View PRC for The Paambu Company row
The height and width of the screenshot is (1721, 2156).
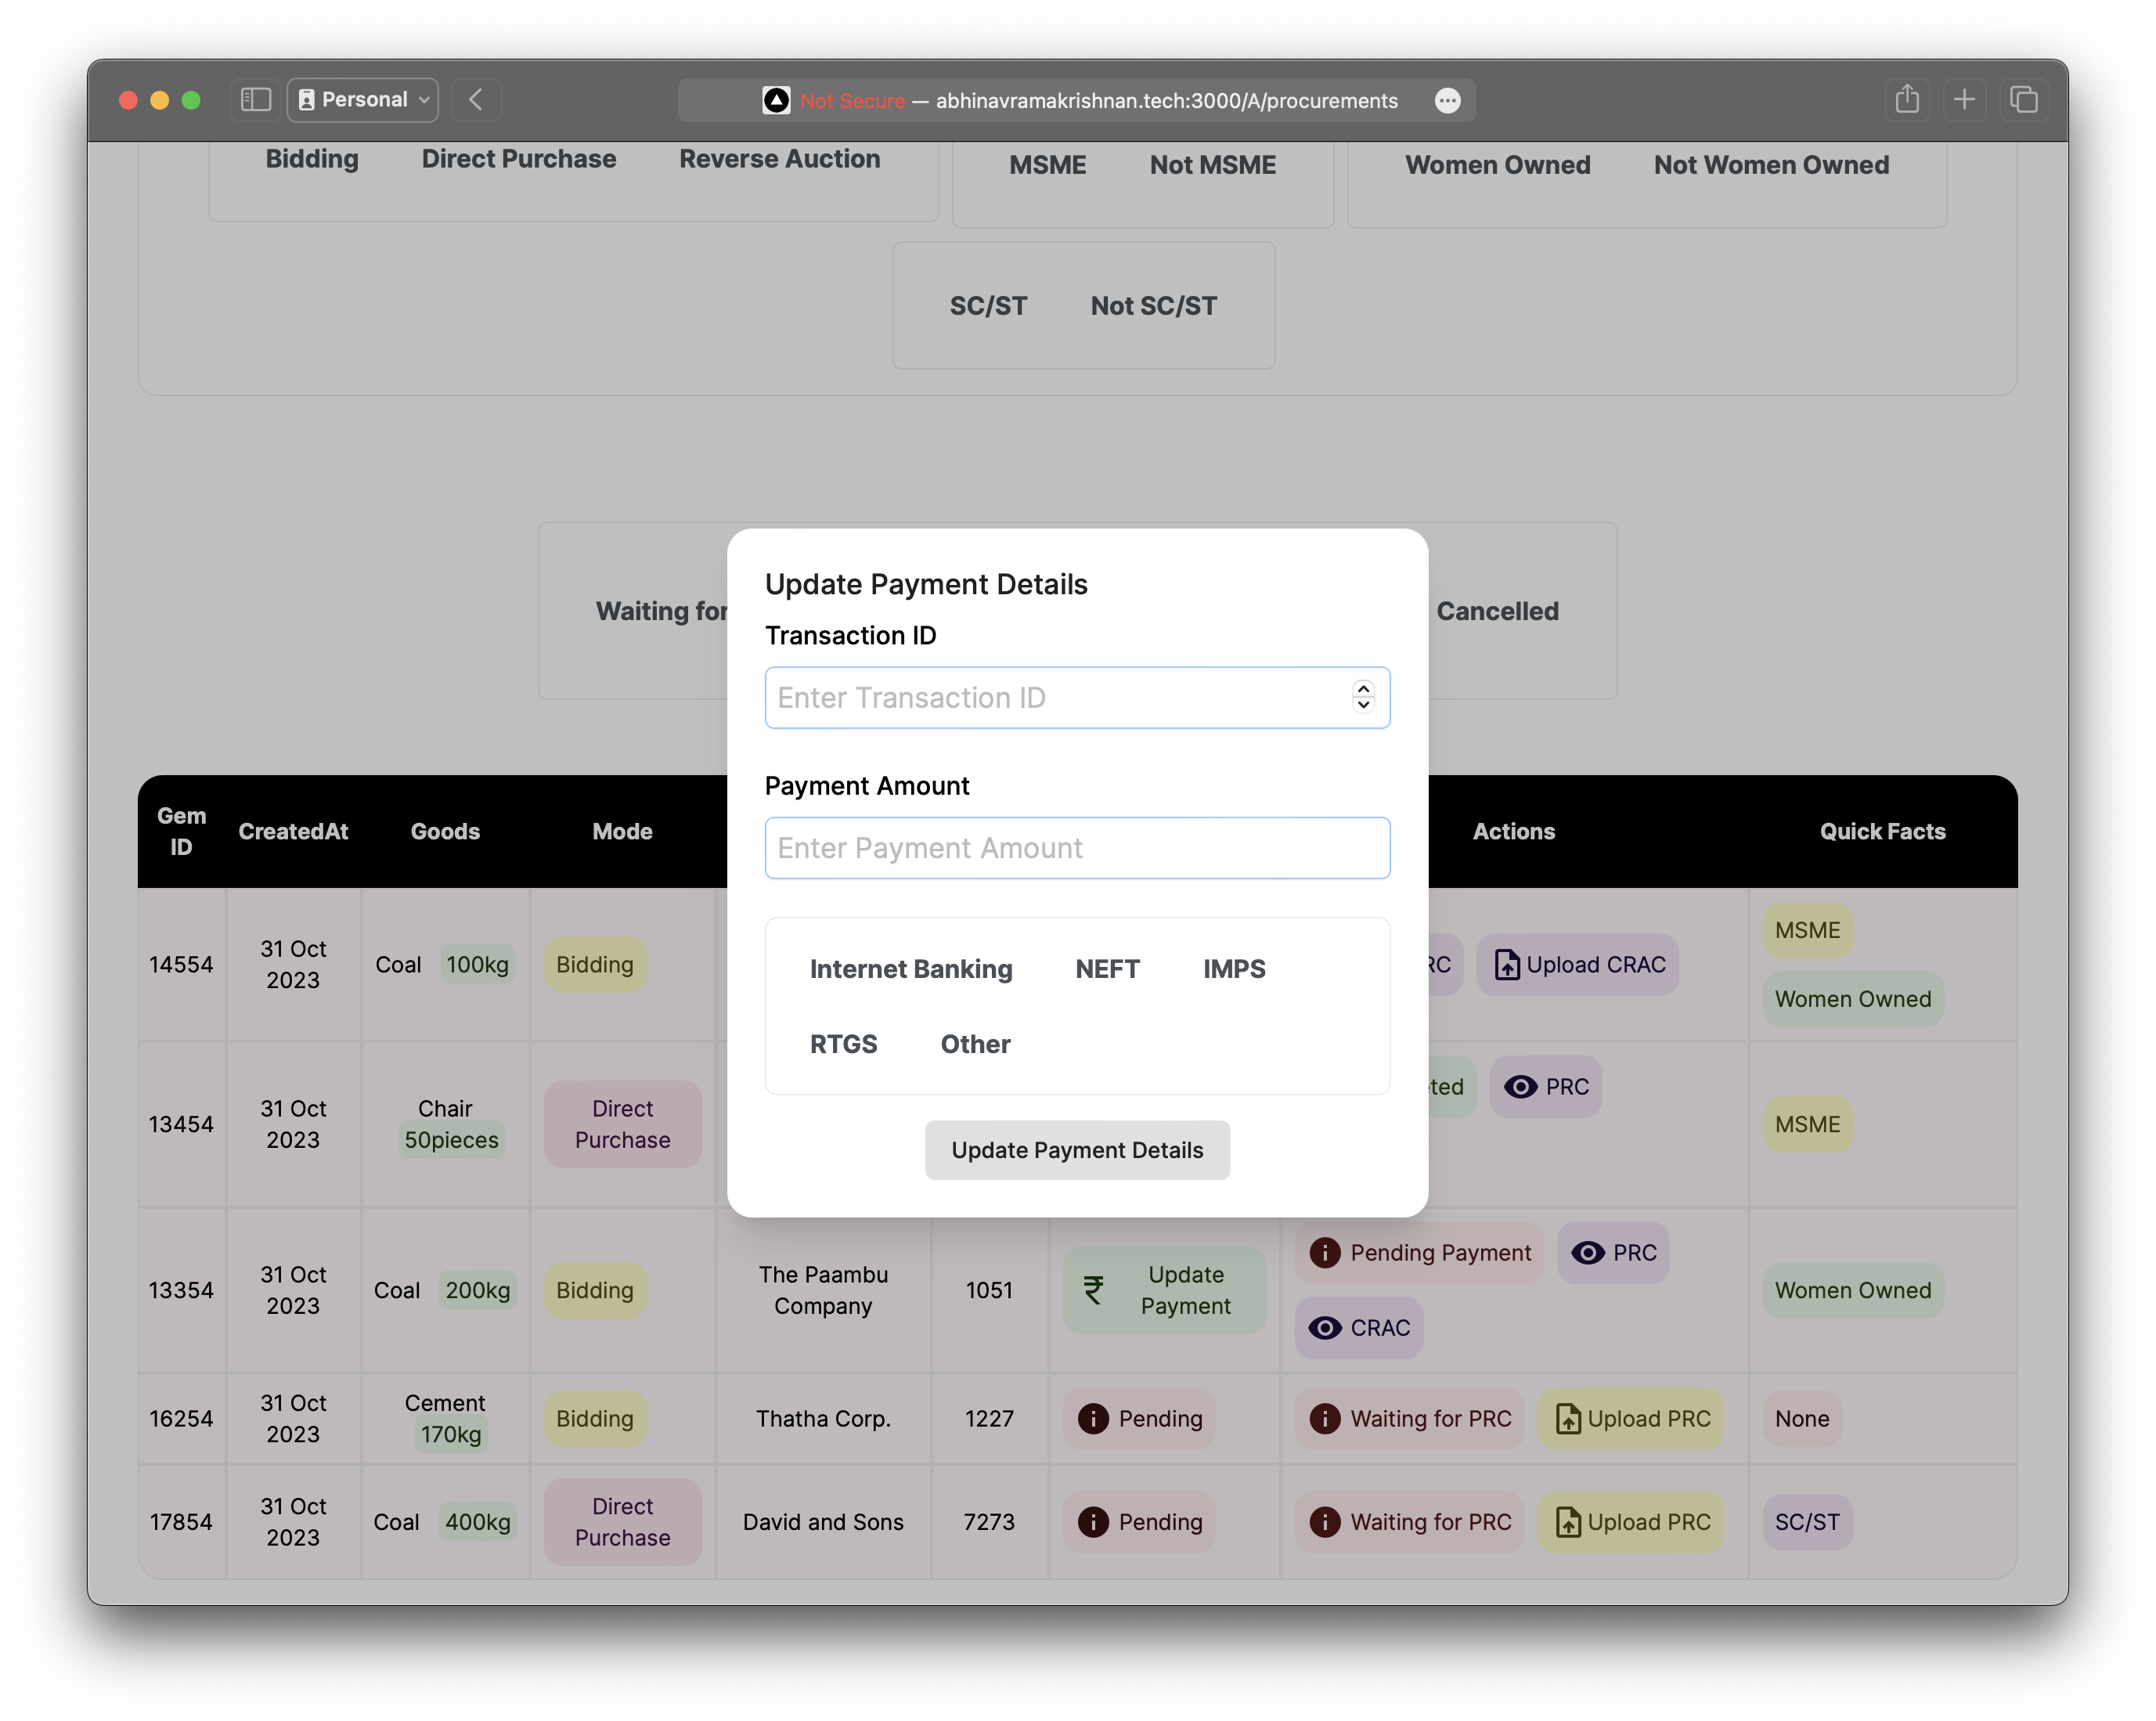[1611, 1253]
